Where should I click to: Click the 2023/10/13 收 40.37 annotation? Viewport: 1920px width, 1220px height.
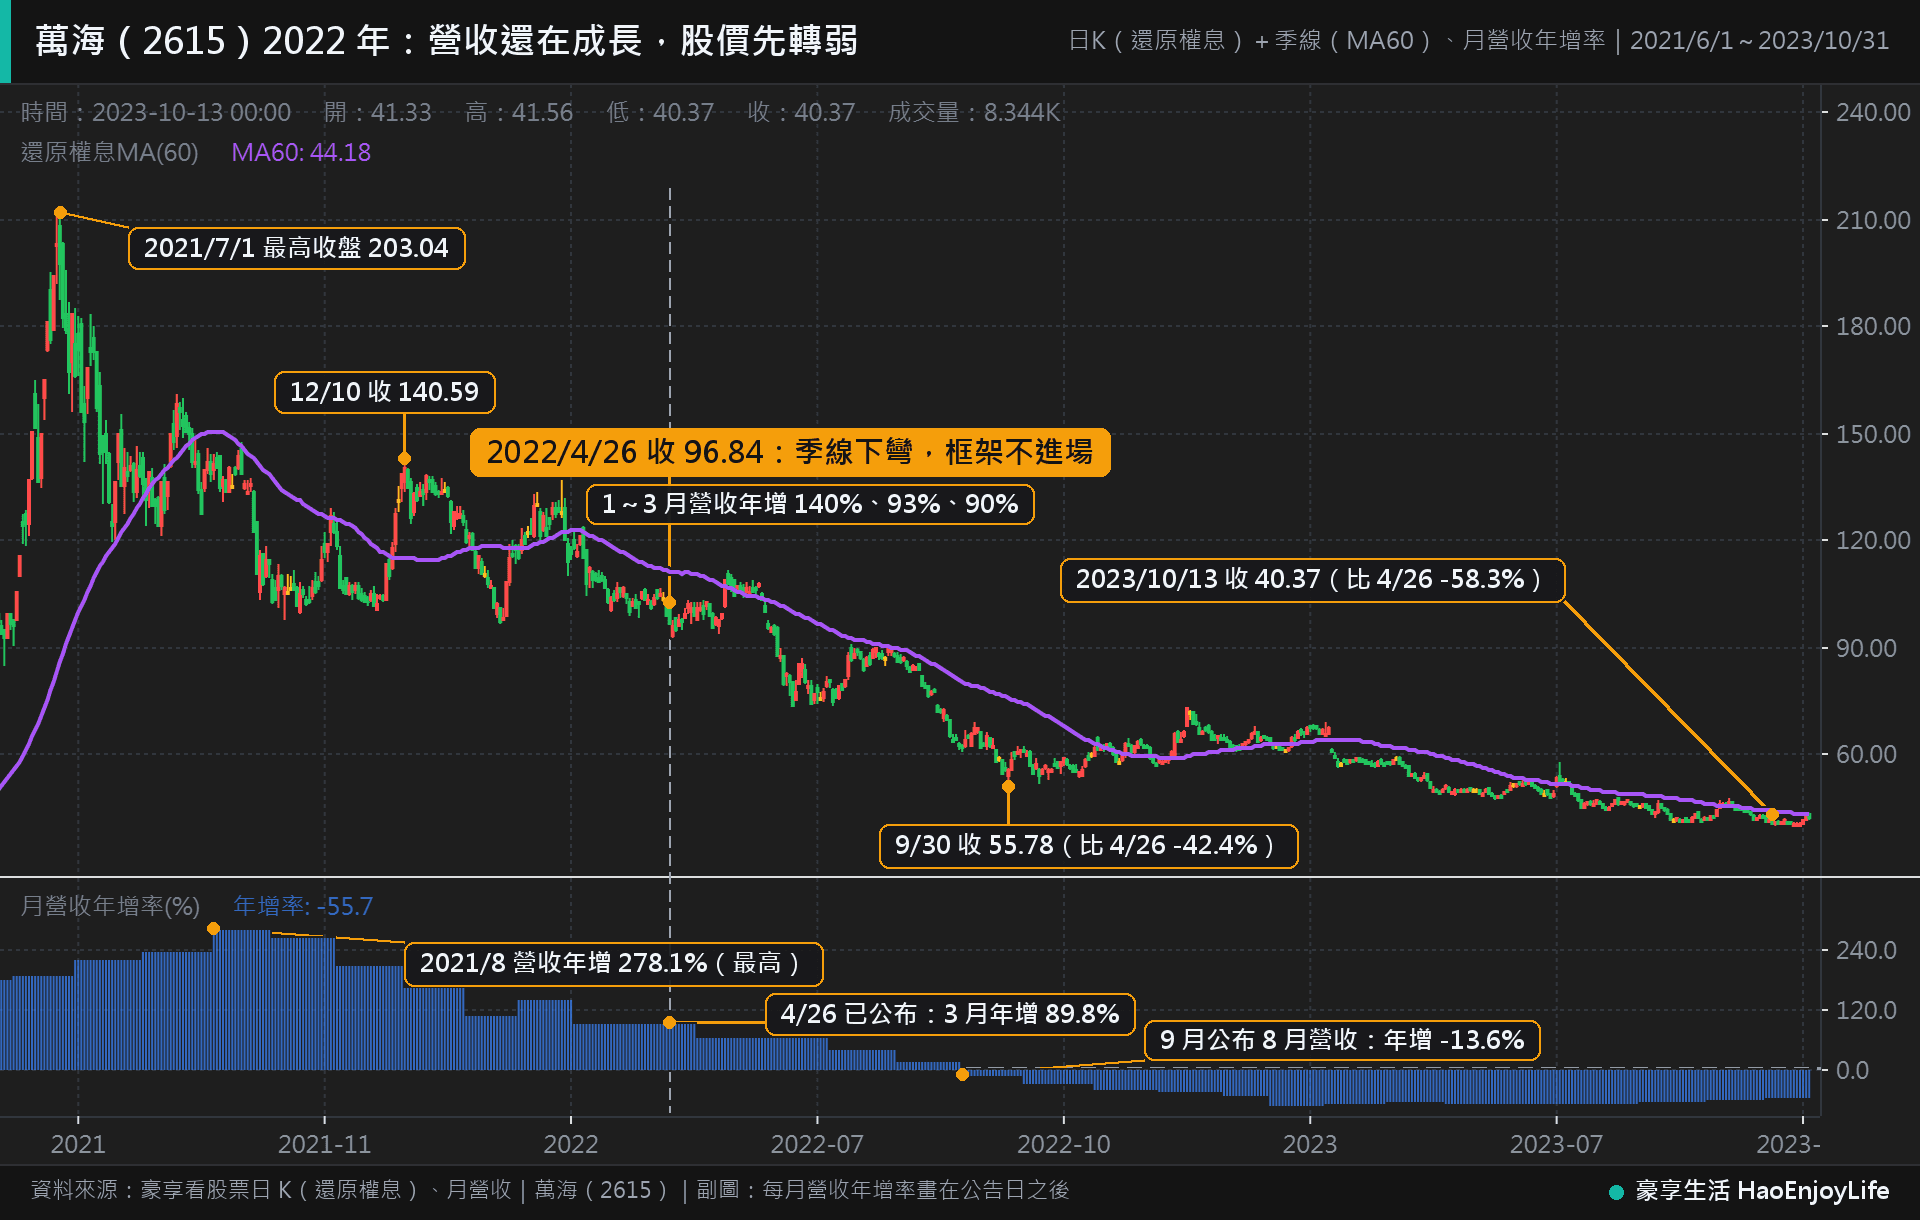pyautogui.click(x=1312, y=580)
